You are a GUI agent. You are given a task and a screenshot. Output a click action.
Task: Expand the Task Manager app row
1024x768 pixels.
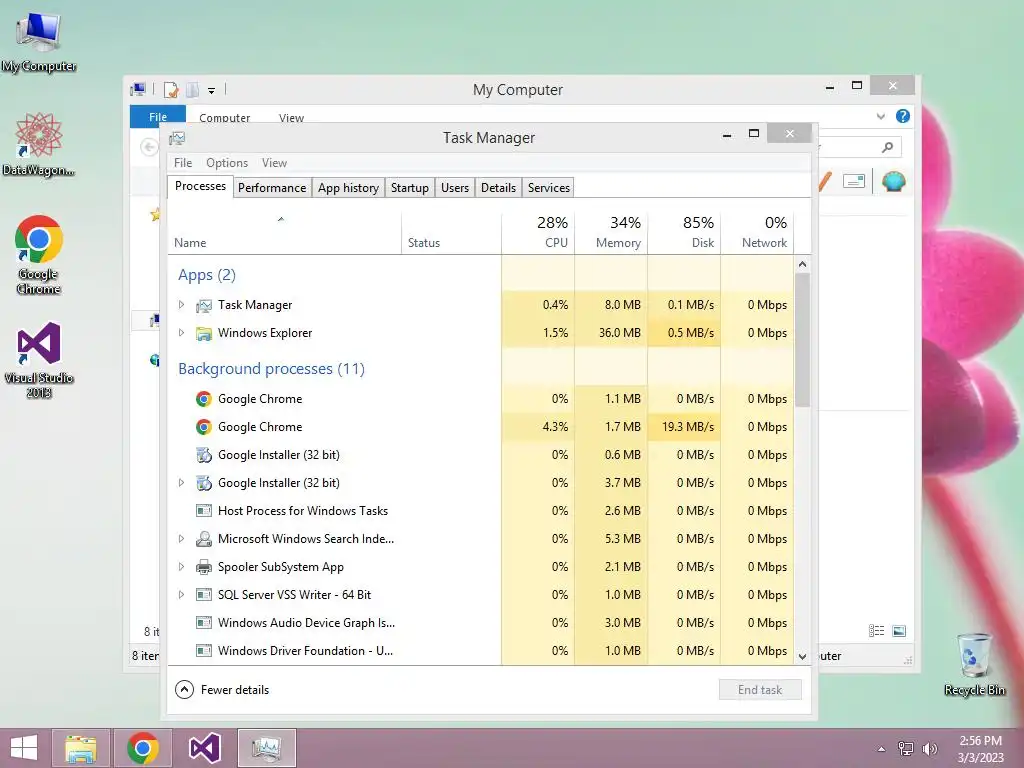tap(182, 305)
